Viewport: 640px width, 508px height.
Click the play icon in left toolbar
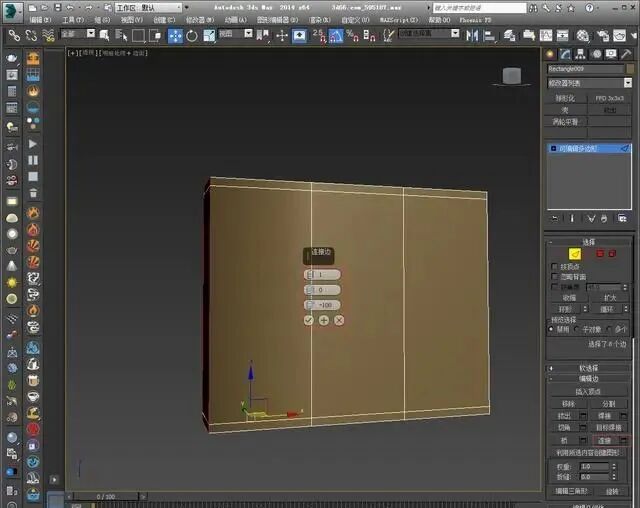33,144
